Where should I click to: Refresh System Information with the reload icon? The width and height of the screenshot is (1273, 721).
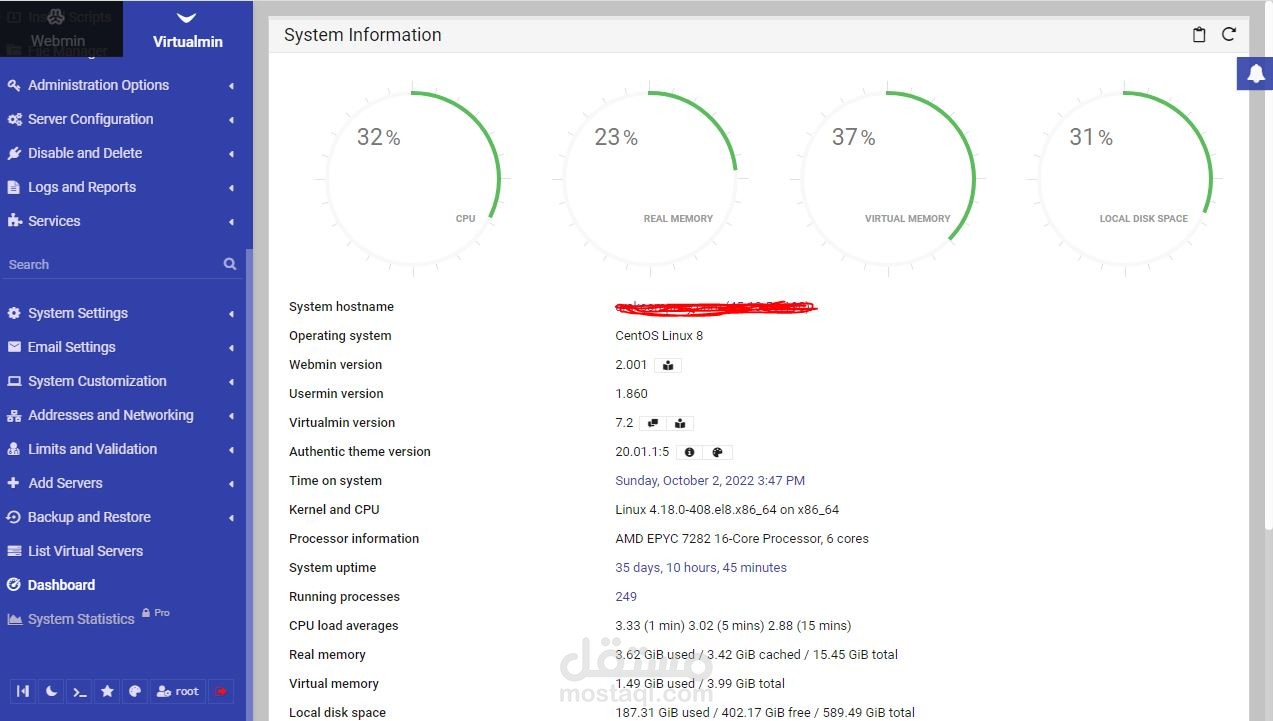(x=1229, y=34)
